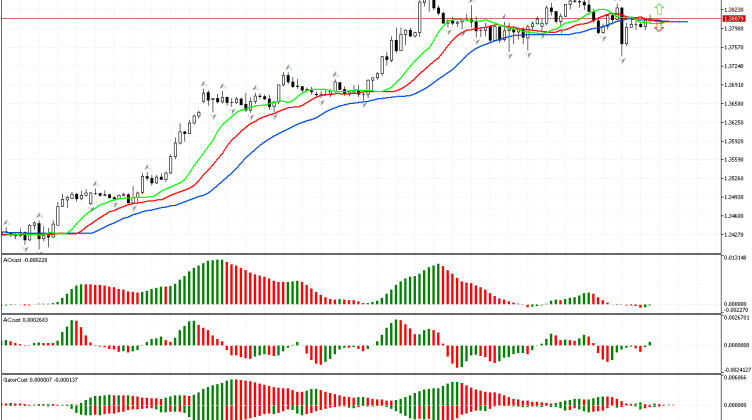Click the red down arrow signal
Image resolution: width=752 pixels, height=420 pixels.
(658, 29)
